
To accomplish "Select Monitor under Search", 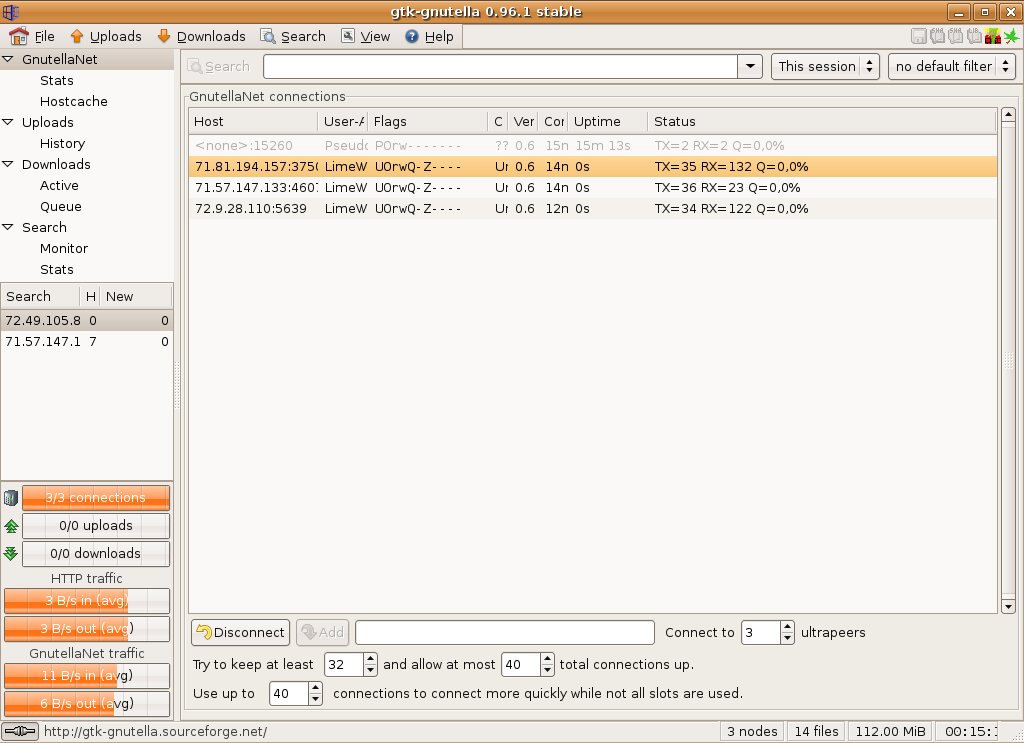I will 63,248.
